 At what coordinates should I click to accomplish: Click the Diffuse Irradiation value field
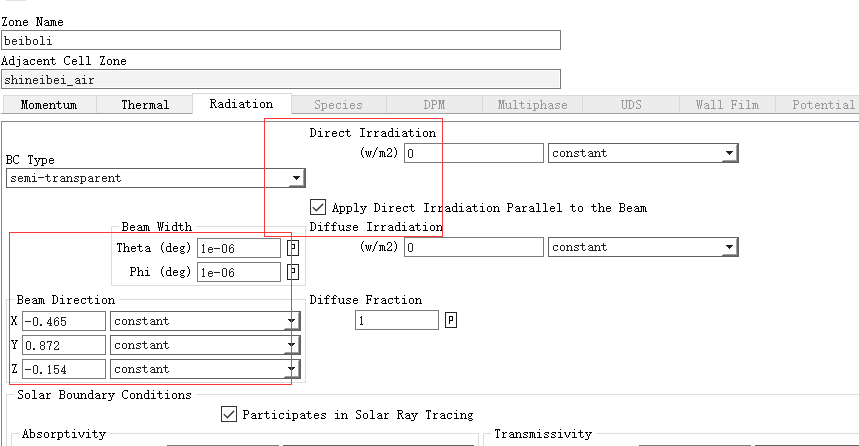click(x=474, y=247)
